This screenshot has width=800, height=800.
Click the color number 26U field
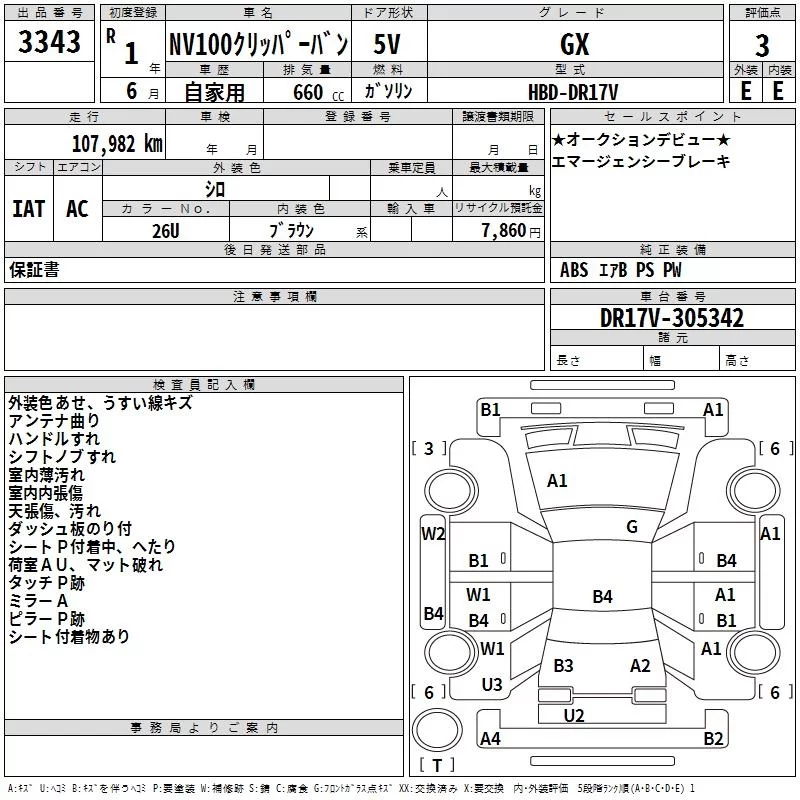(166, 231)
